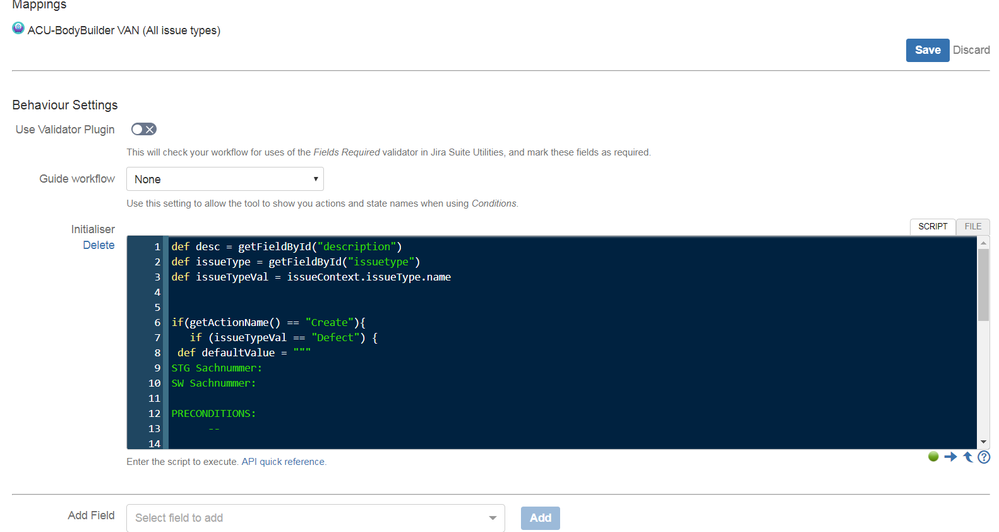The image size is (999, 532).
Task: Click the blue curved up-arrow icon below the editor
Action: tap(967, 457)
